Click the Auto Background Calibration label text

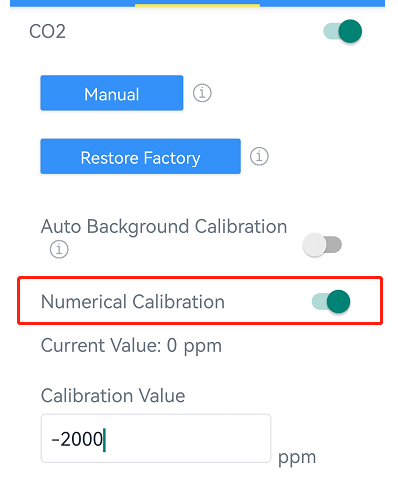(164, 227)
